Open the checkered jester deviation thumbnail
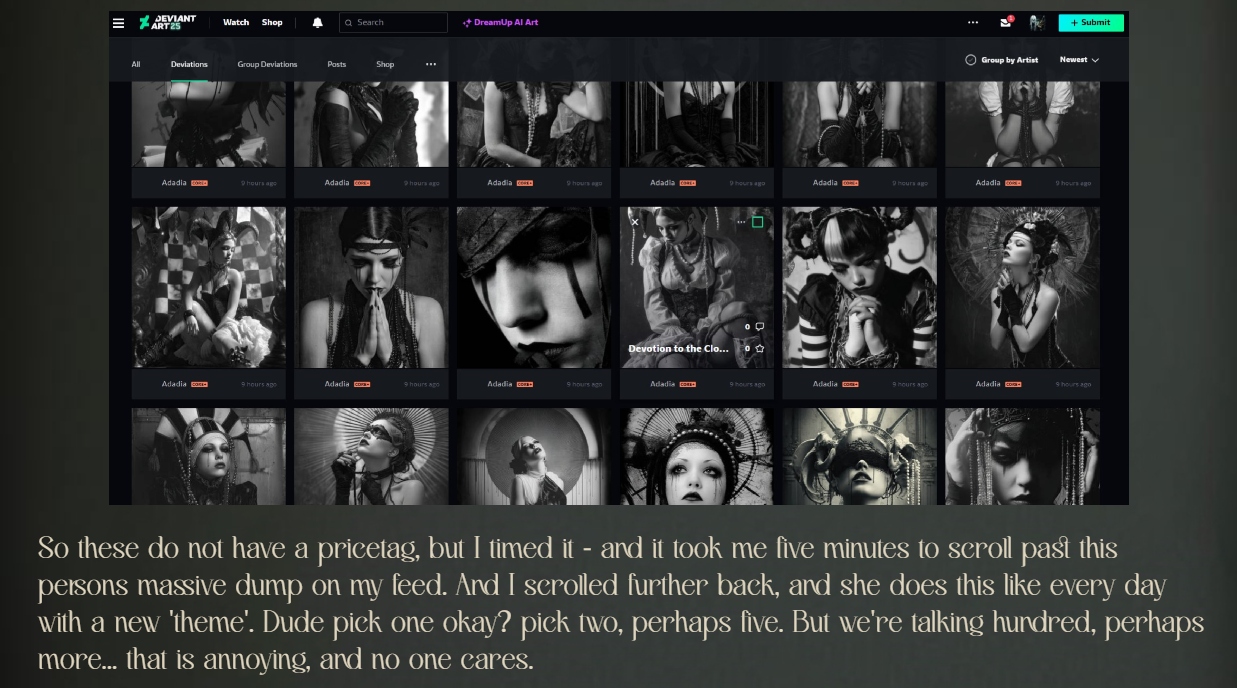Image resolution: width=1237 pixels, height=688 pixels. coord(208,288)
